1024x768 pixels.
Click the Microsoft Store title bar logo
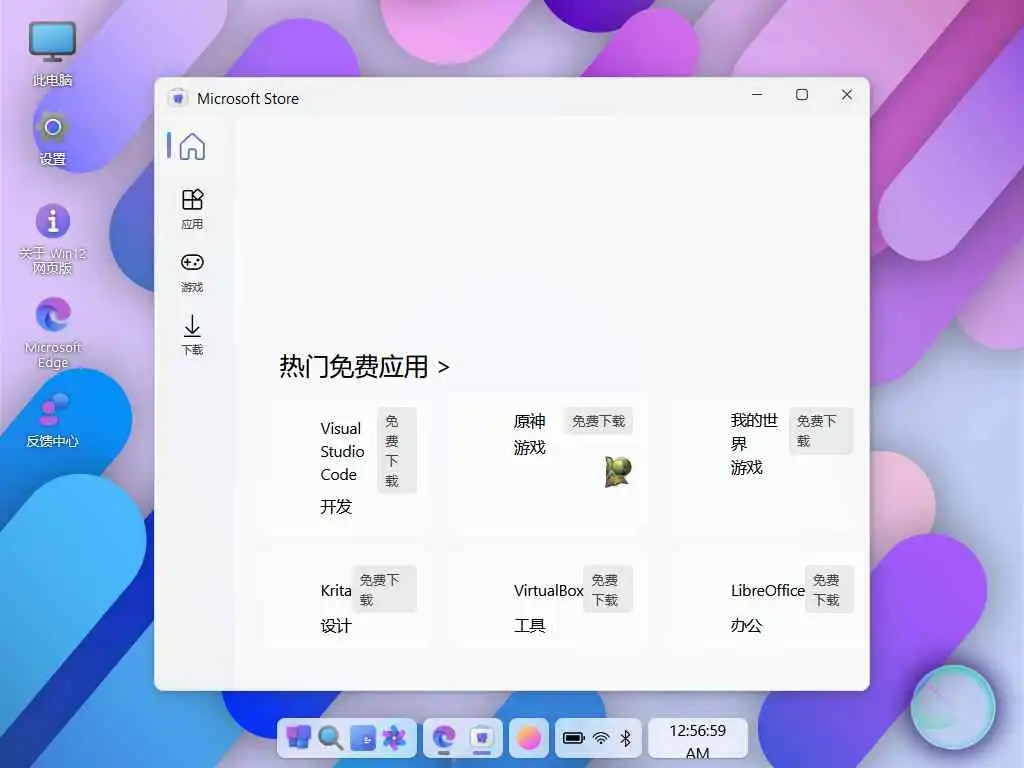(178, 98)
